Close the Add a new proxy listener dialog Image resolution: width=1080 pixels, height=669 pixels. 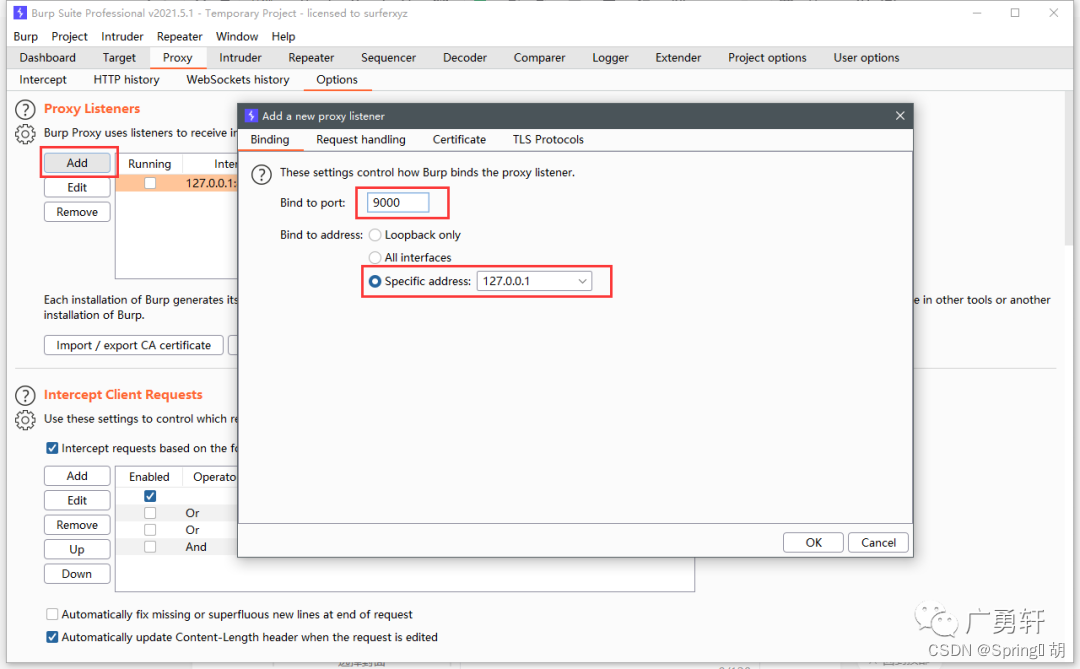click(900, 116)
